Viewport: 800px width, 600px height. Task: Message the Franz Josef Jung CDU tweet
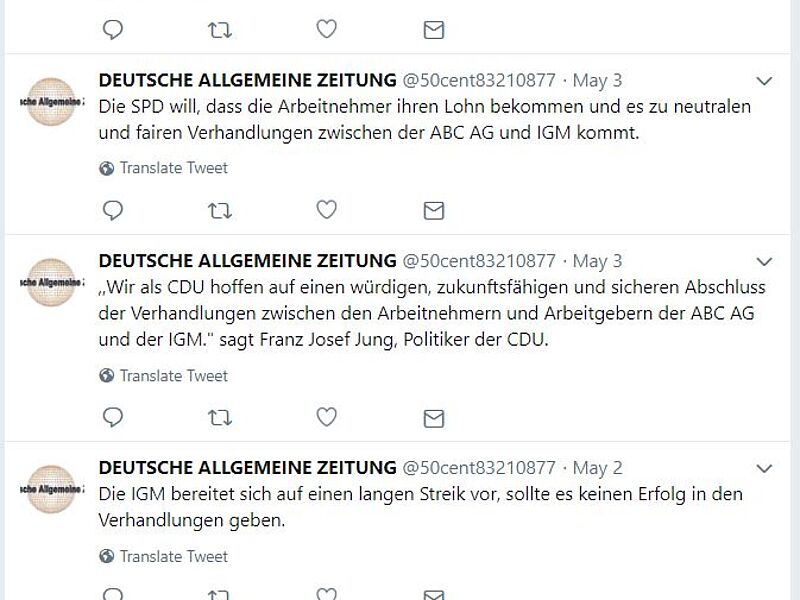[433, 417]
